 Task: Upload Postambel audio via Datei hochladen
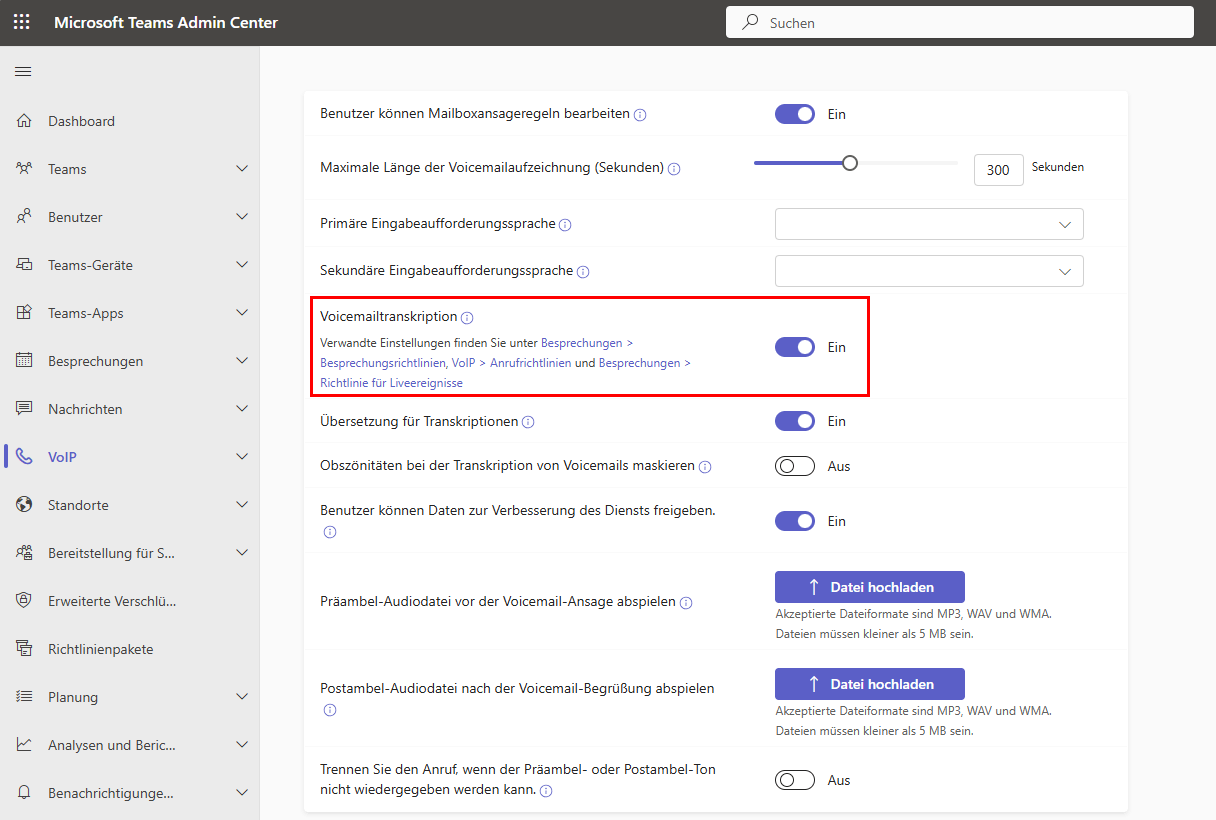click(870, 684)
